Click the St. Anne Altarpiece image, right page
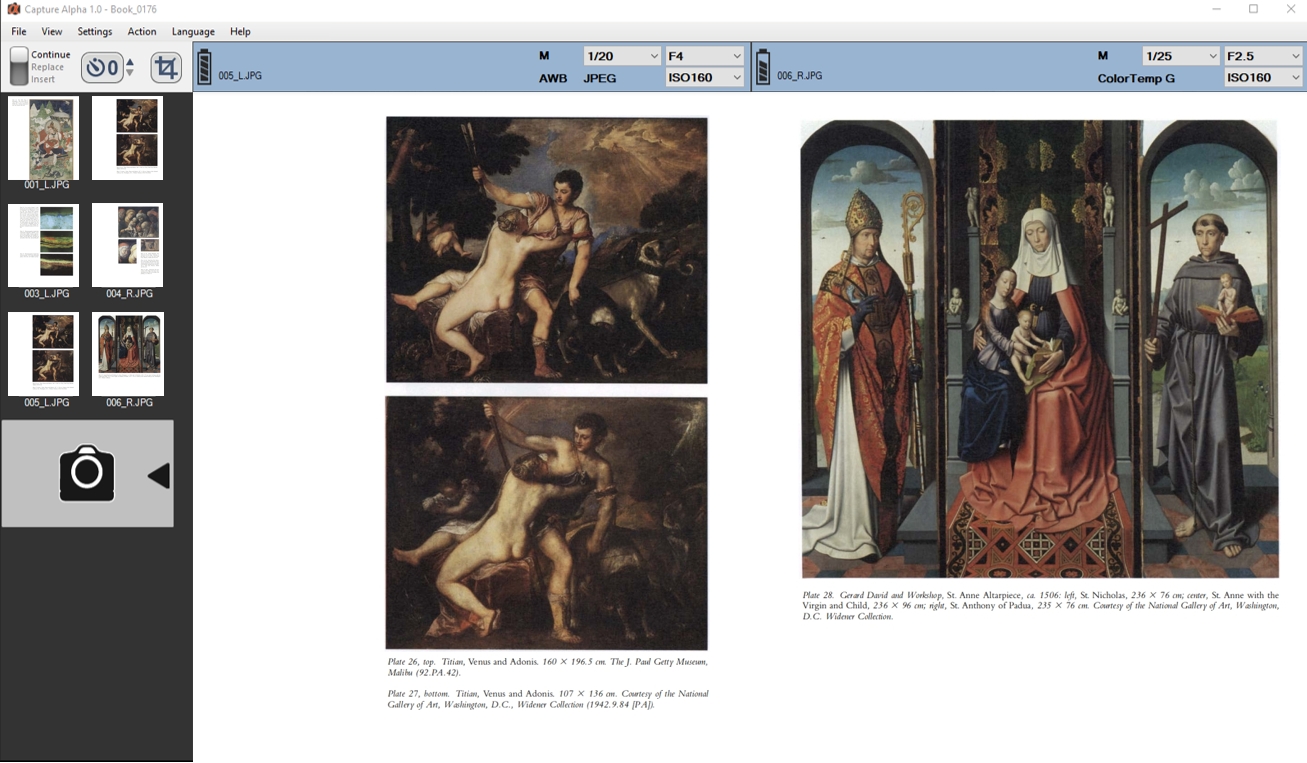The image size is (1307, 763). (1040, 349)
